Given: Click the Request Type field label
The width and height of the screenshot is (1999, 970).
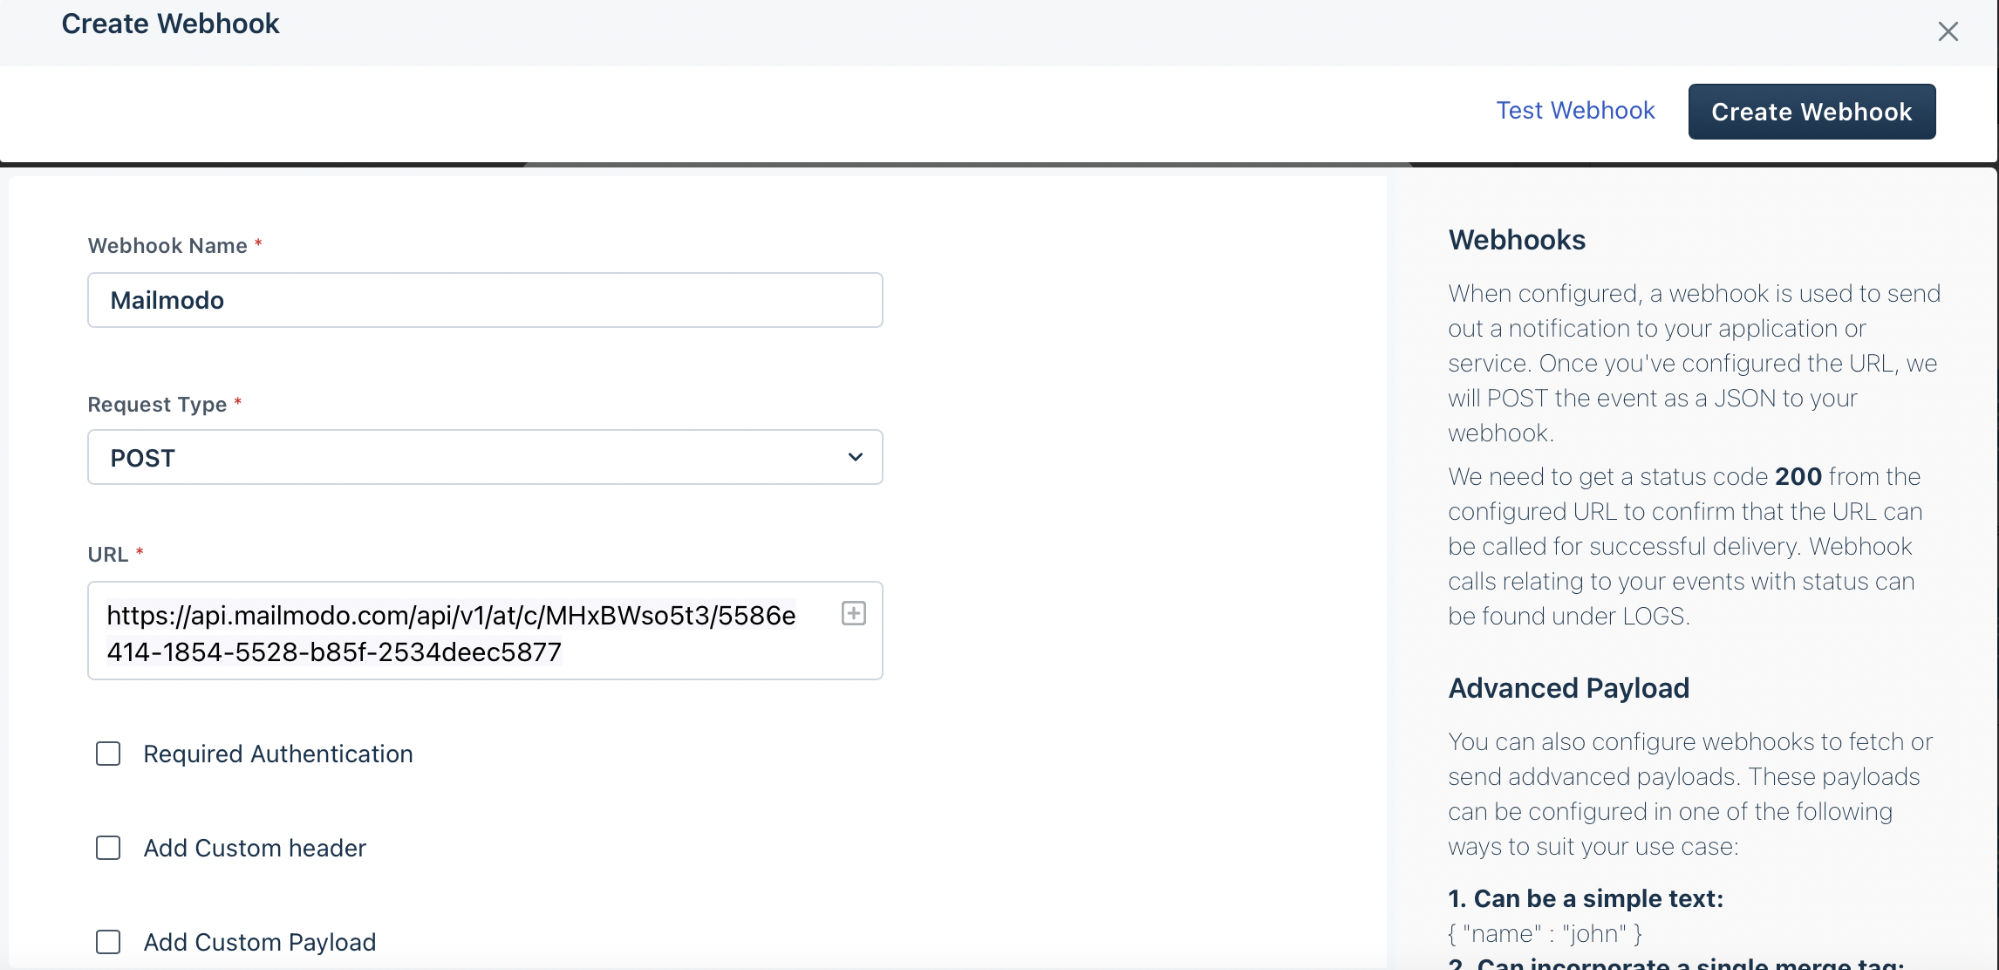Looking at the screenshot, I should 158,405.
